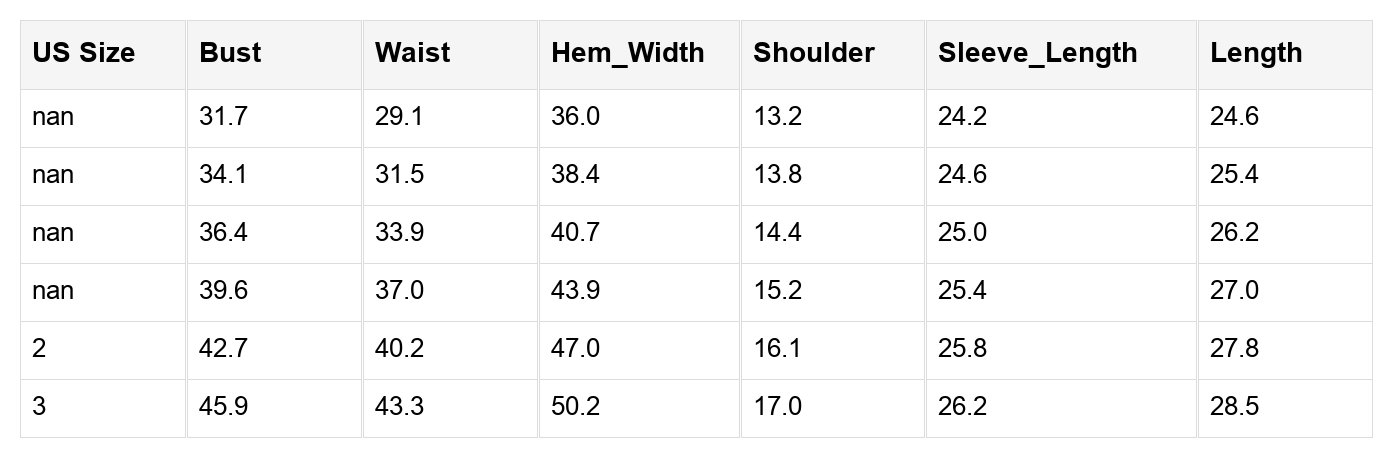This screenshot has width=1392, height=457.
Task: Select the bust value 45.9 cell
Action: click(223, 407)
